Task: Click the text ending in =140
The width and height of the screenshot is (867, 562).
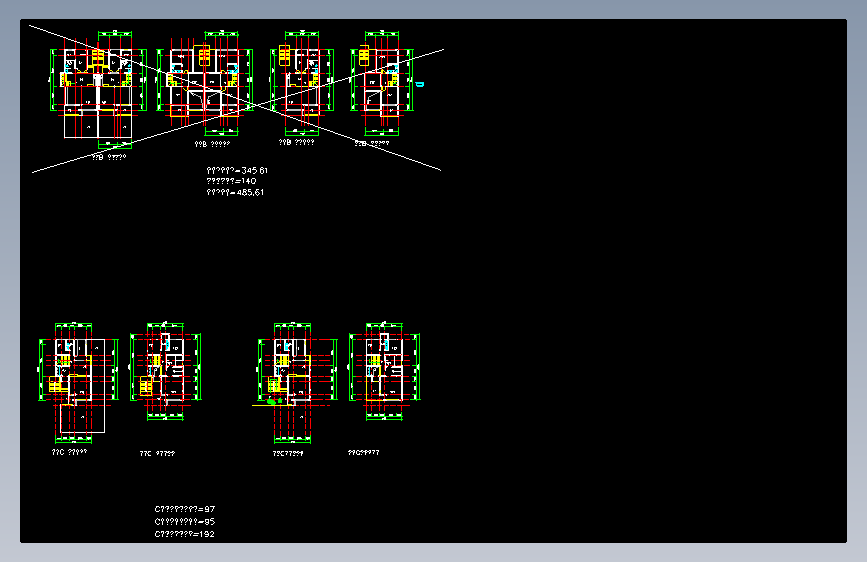Action: (x=231, y=181)
